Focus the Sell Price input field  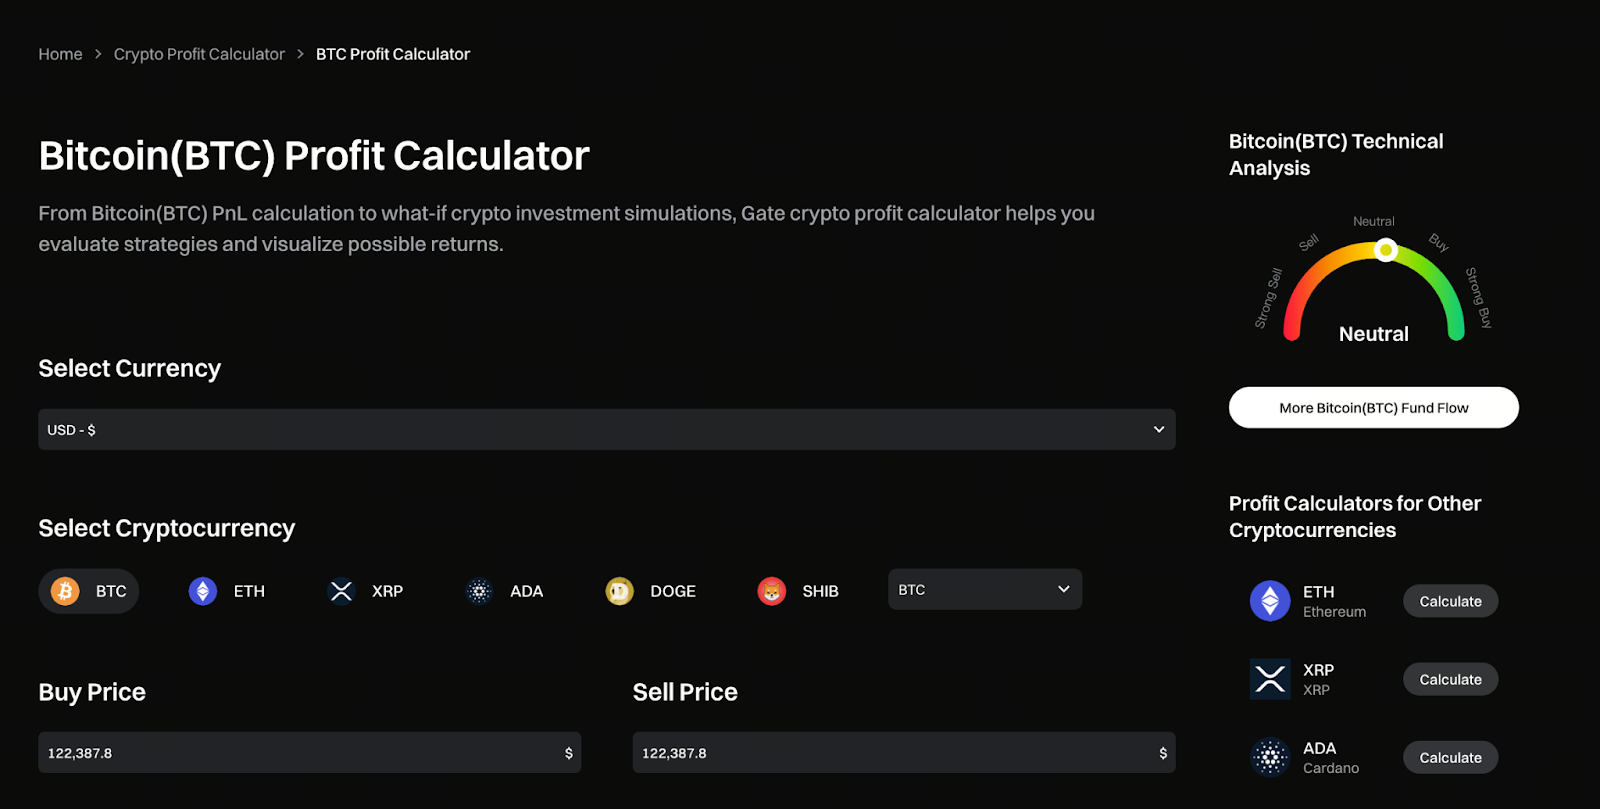(895, 753)
